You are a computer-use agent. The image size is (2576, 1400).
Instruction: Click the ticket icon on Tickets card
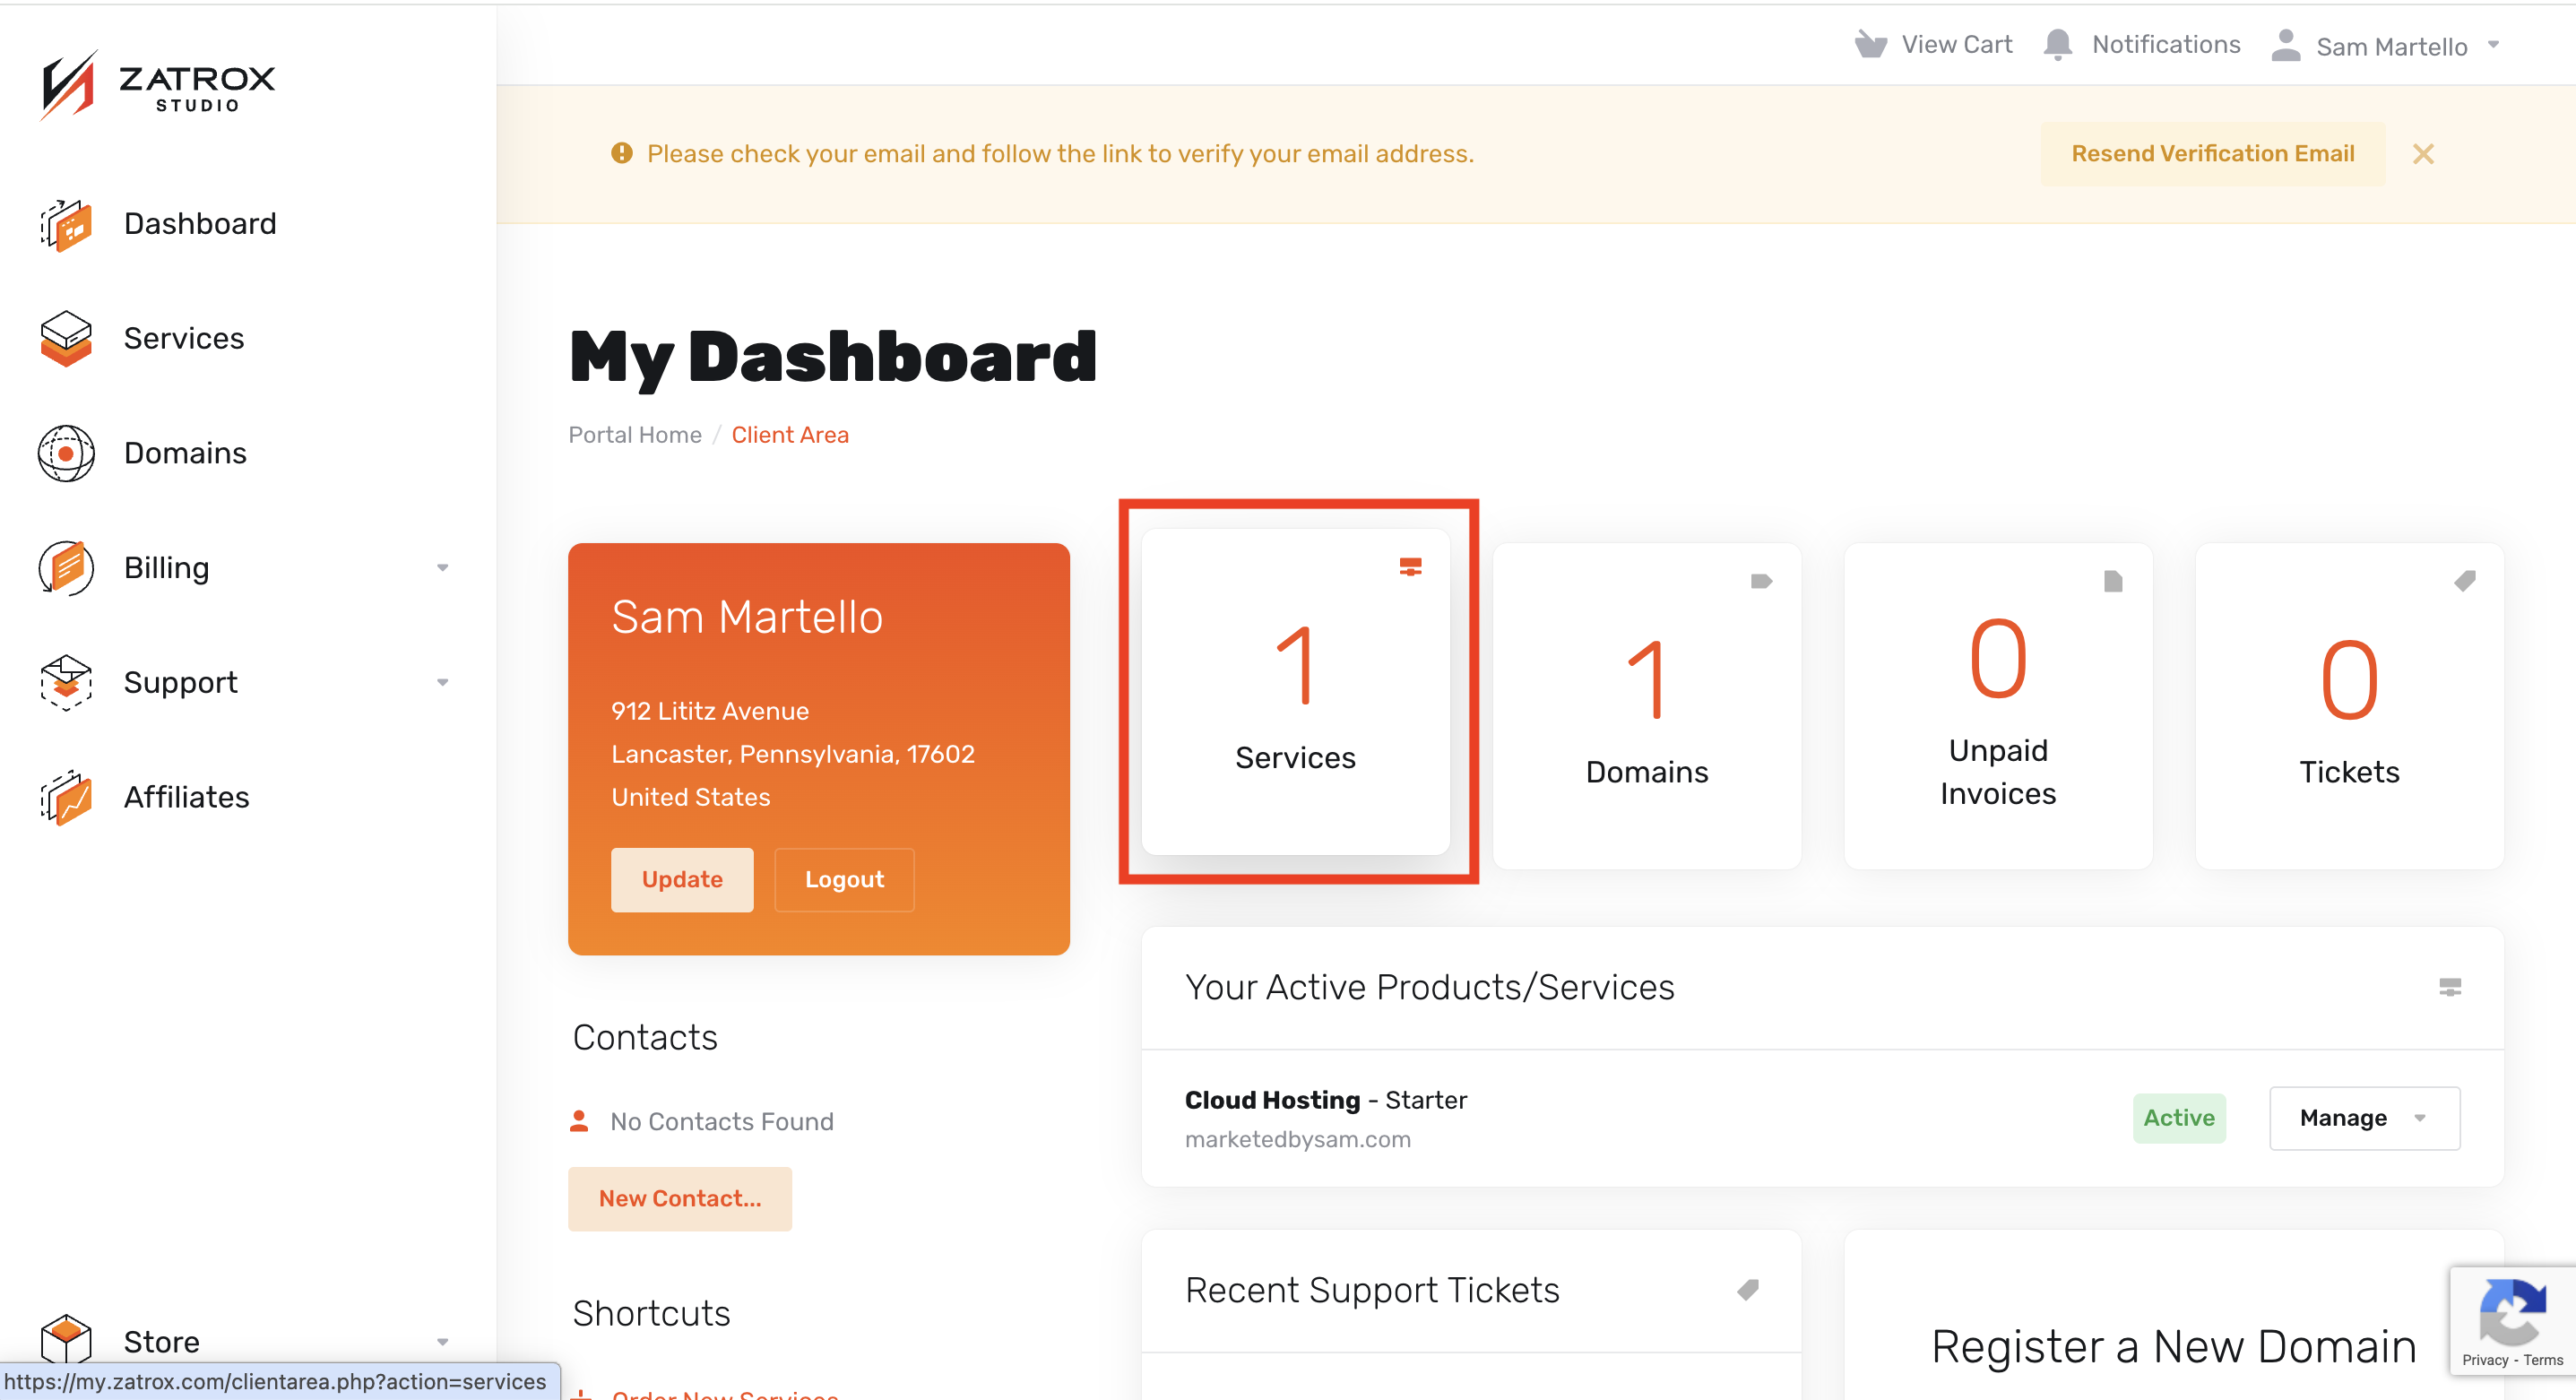point(2465,581)
